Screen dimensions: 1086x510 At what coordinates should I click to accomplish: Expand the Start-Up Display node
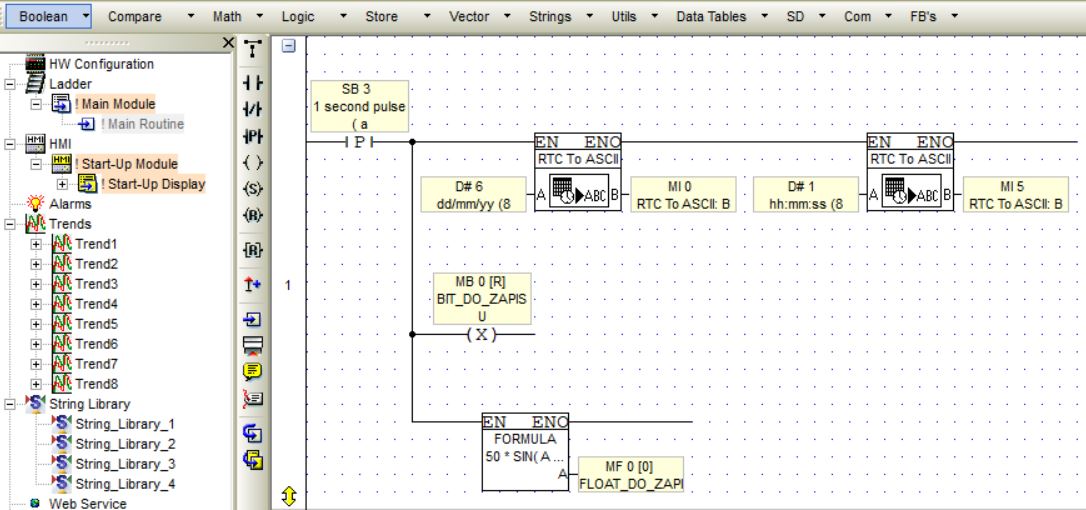[x=62, y=184]
